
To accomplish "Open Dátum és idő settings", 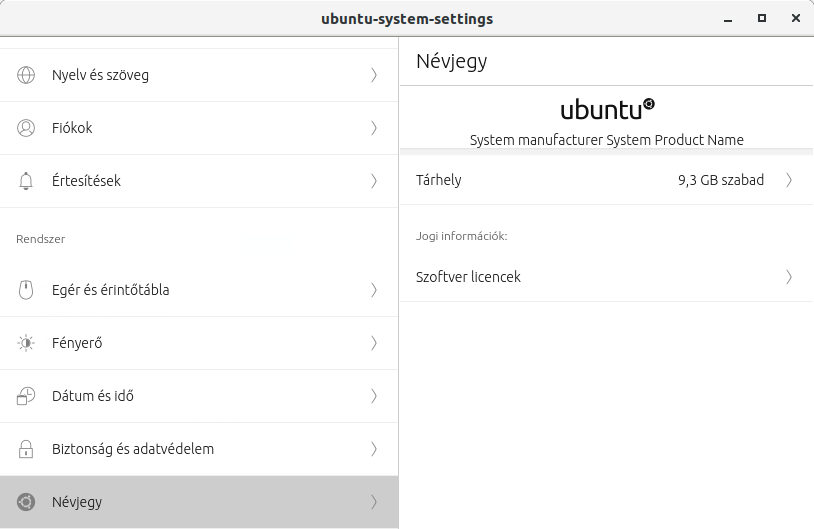I will 199,396.
